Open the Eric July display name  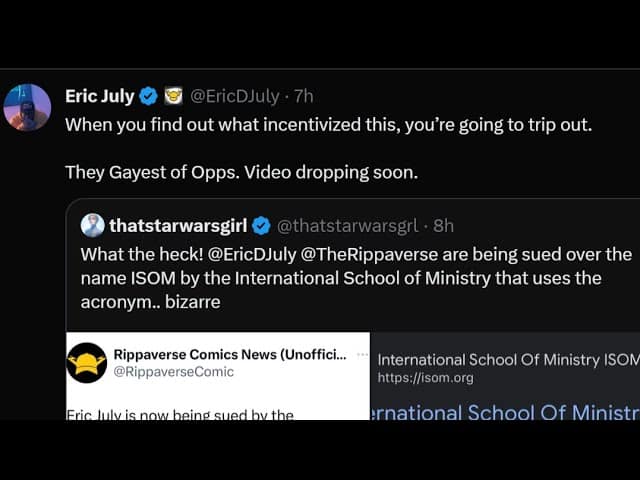[100, 97]
